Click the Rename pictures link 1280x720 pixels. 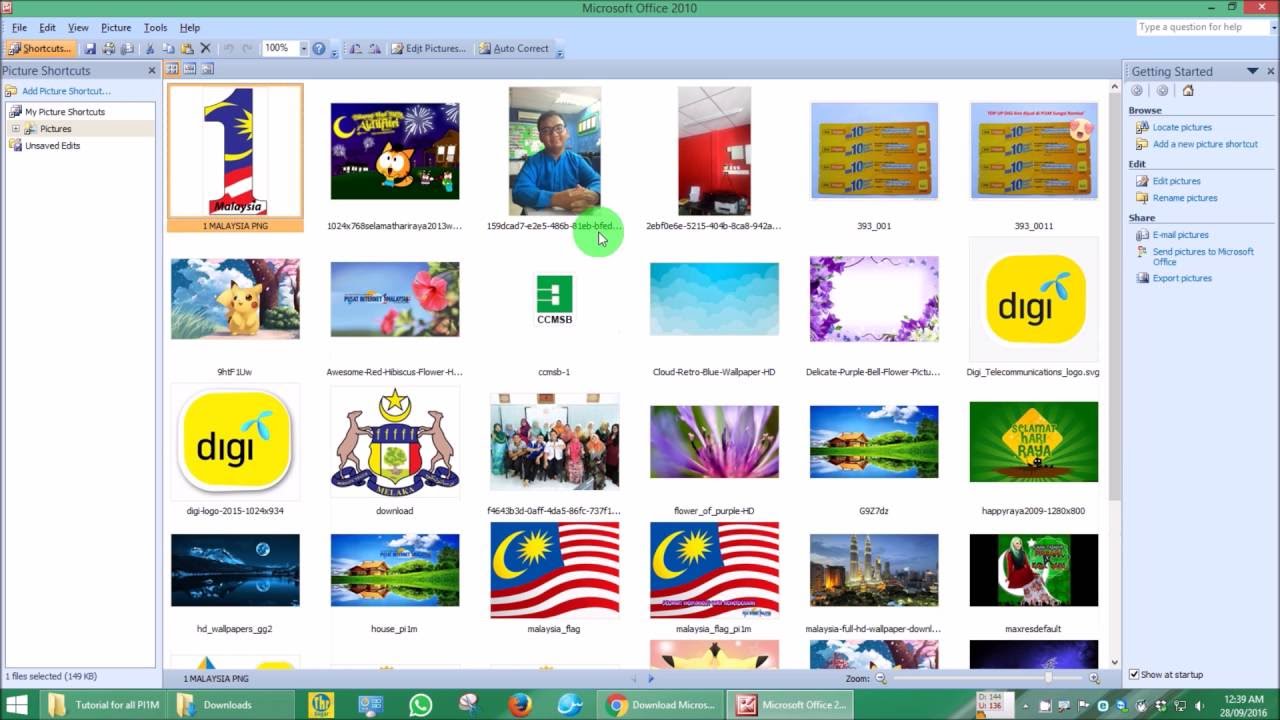pos(1185,198)
